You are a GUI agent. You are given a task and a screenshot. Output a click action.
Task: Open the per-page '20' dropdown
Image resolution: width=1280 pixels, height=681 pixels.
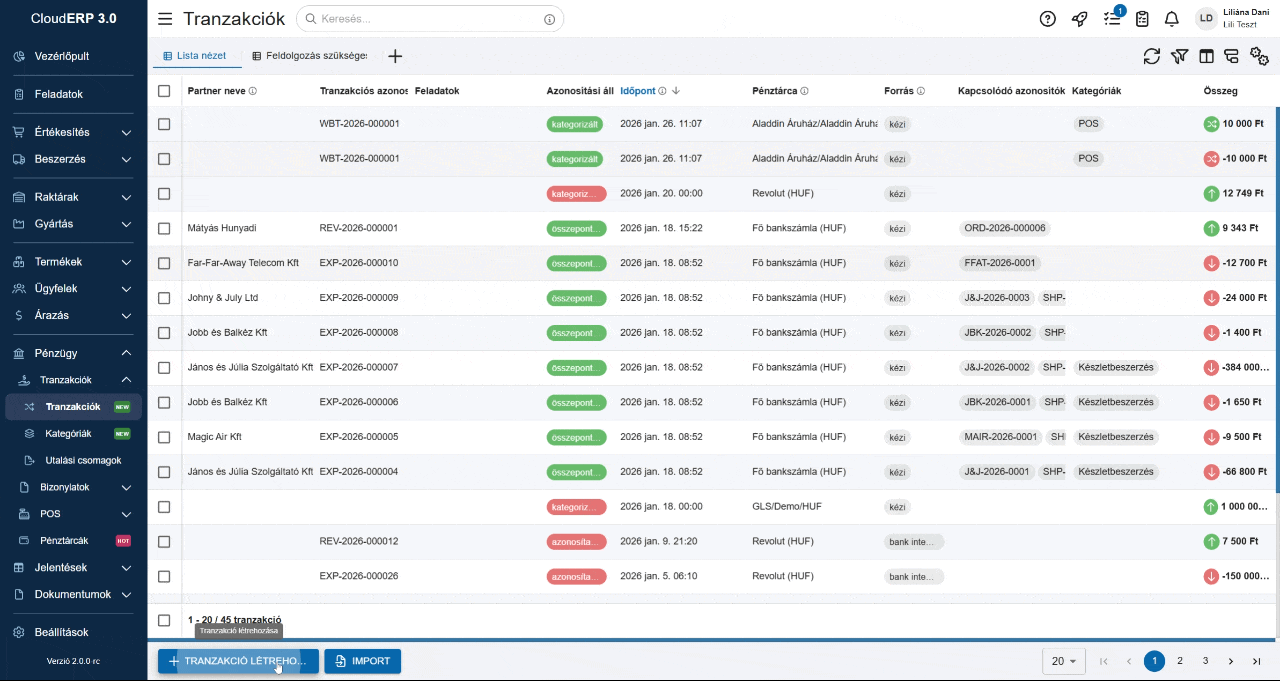click(x=1064, y=661)
